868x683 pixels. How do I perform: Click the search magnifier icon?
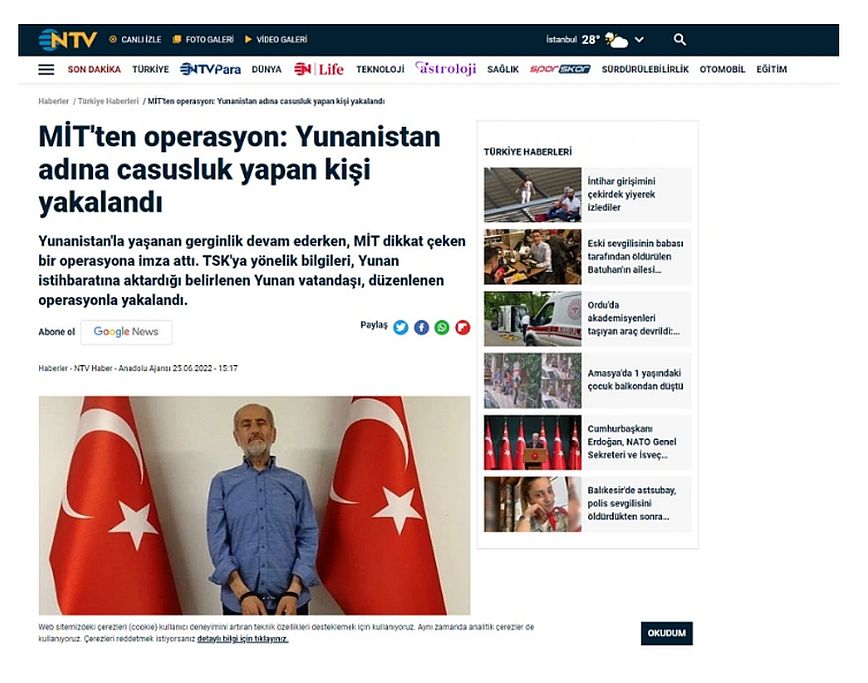[x=679, y=39]
